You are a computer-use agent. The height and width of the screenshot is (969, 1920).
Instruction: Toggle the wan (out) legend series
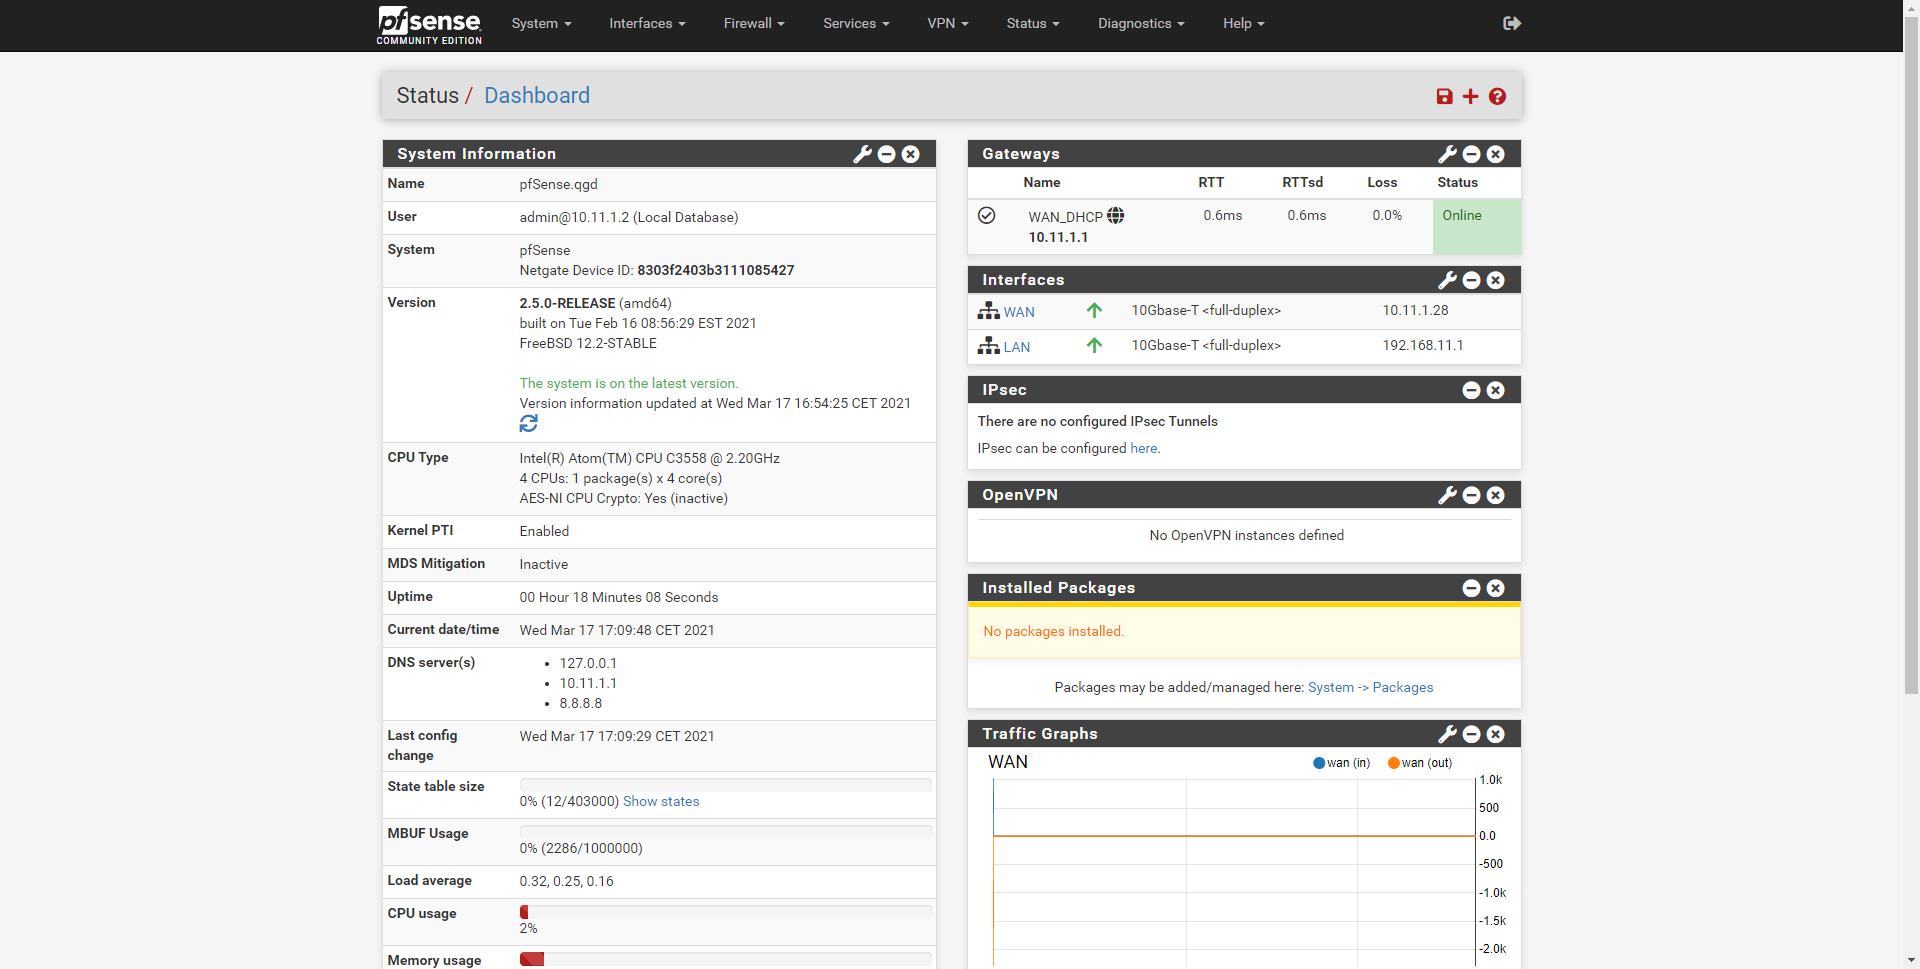pos(1420,763)
